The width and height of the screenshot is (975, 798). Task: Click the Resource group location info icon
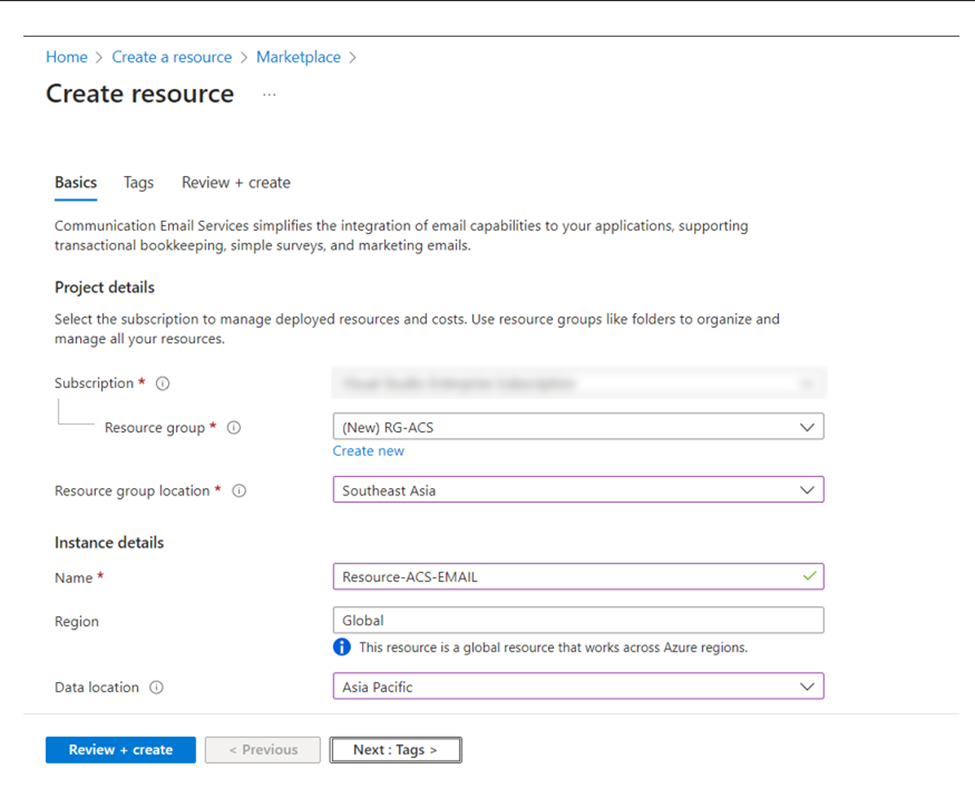tap(239, 491)
